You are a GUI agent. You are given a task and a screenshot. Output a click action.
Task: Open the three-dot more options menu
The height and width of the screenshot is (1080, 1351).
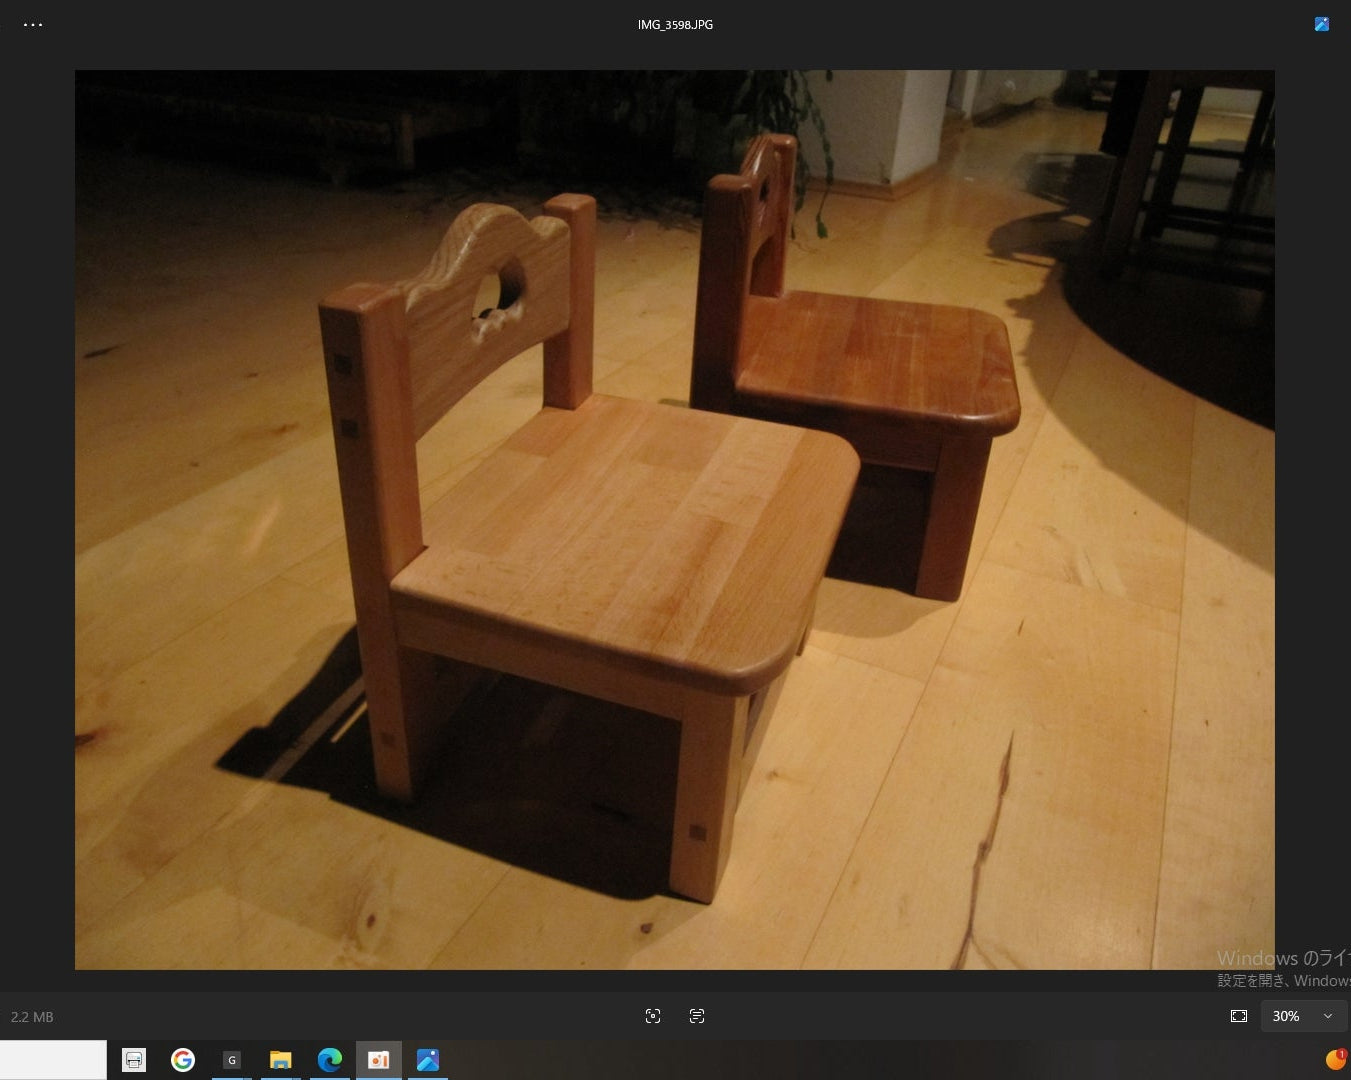[x=33, y=25]
